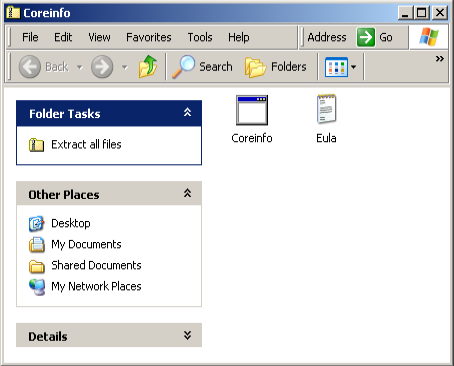Open the Favorites menu

pos(149,37)
